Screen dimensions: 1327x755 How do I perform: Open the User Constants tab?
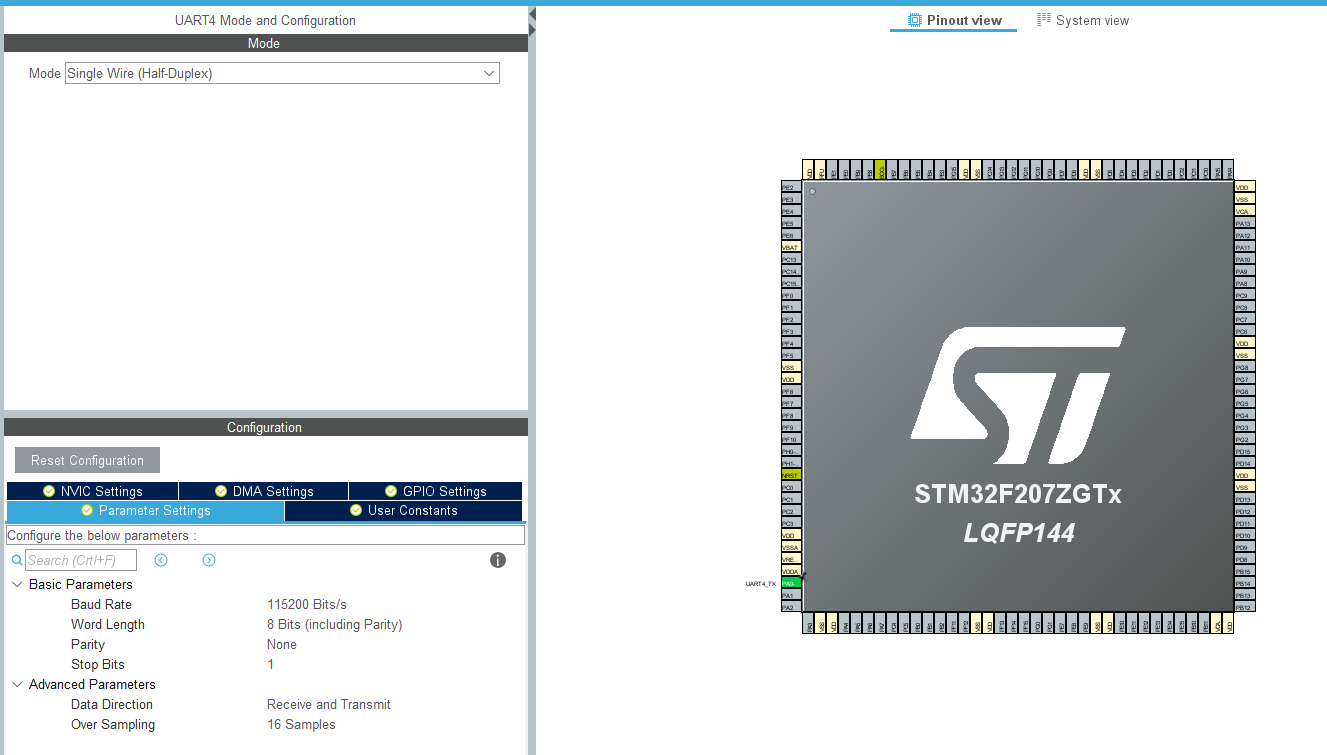tap(403, 511)
